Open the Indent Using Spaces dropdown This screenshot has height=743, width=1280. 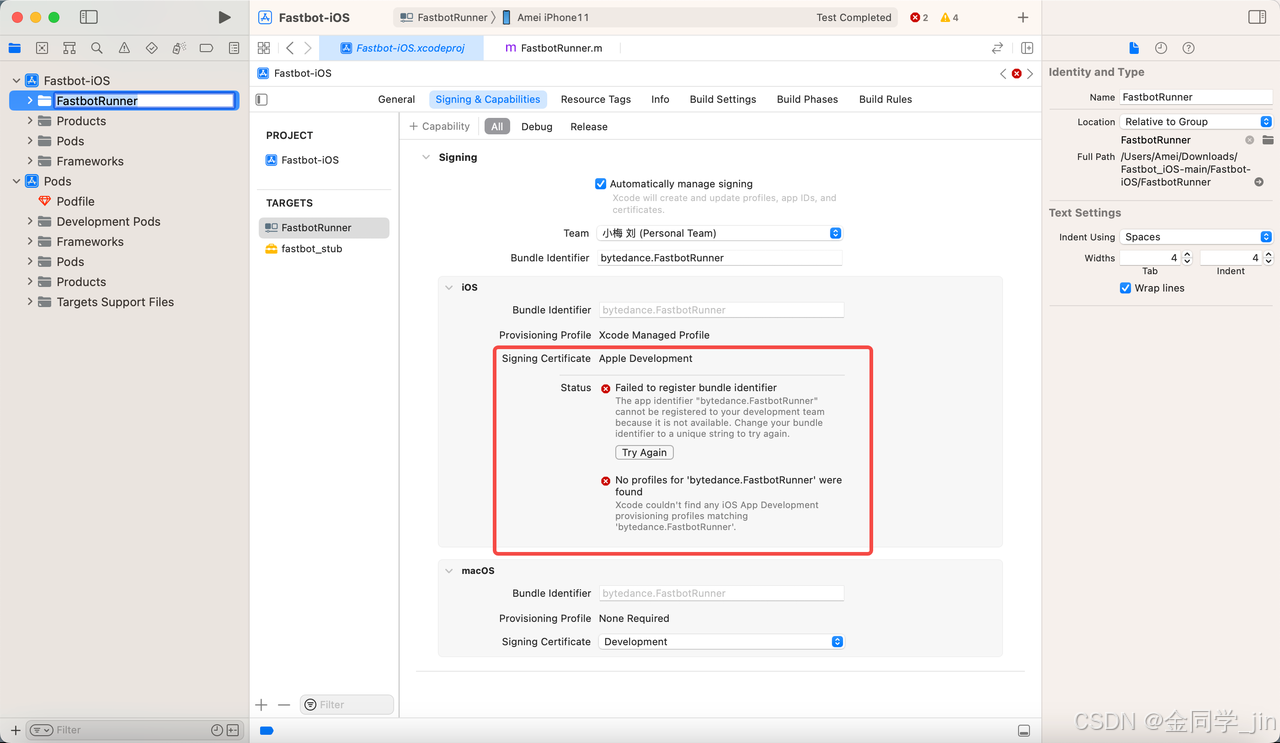(1196, 237)
